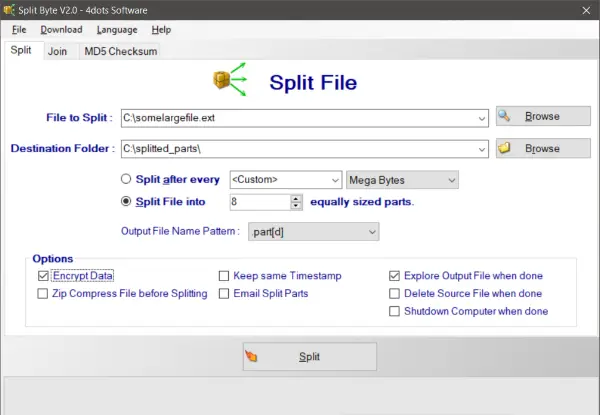Click the 'Output File Name Pattern :' label

pos(180,231)
